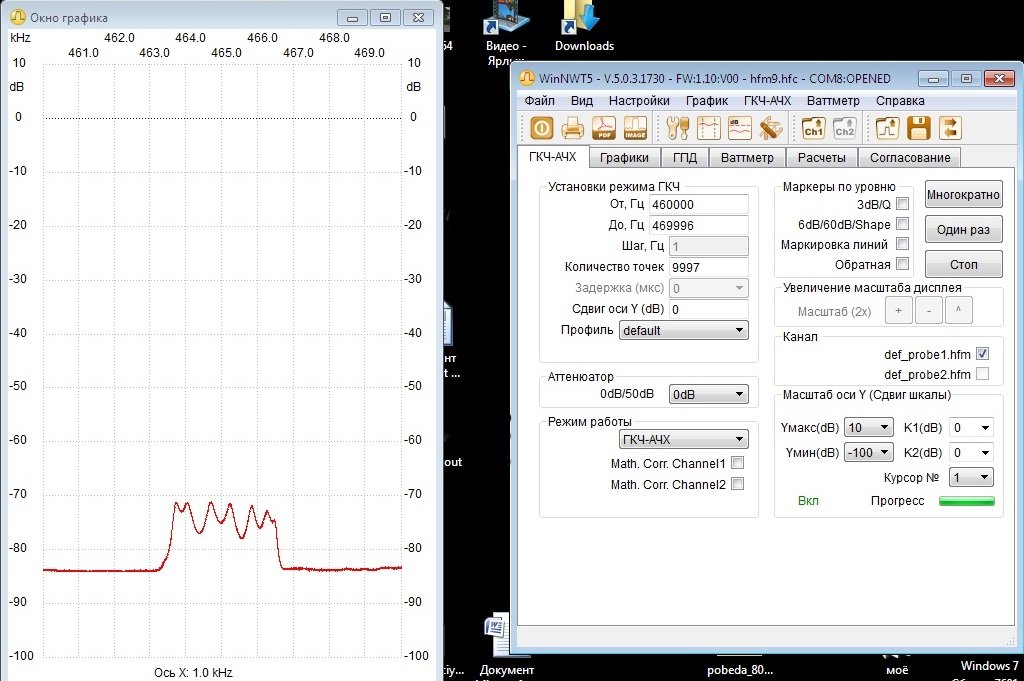Click the green Прогресс bar
Screen dimensions: 1024x681
pyautogui.click(x=967, y=501)
